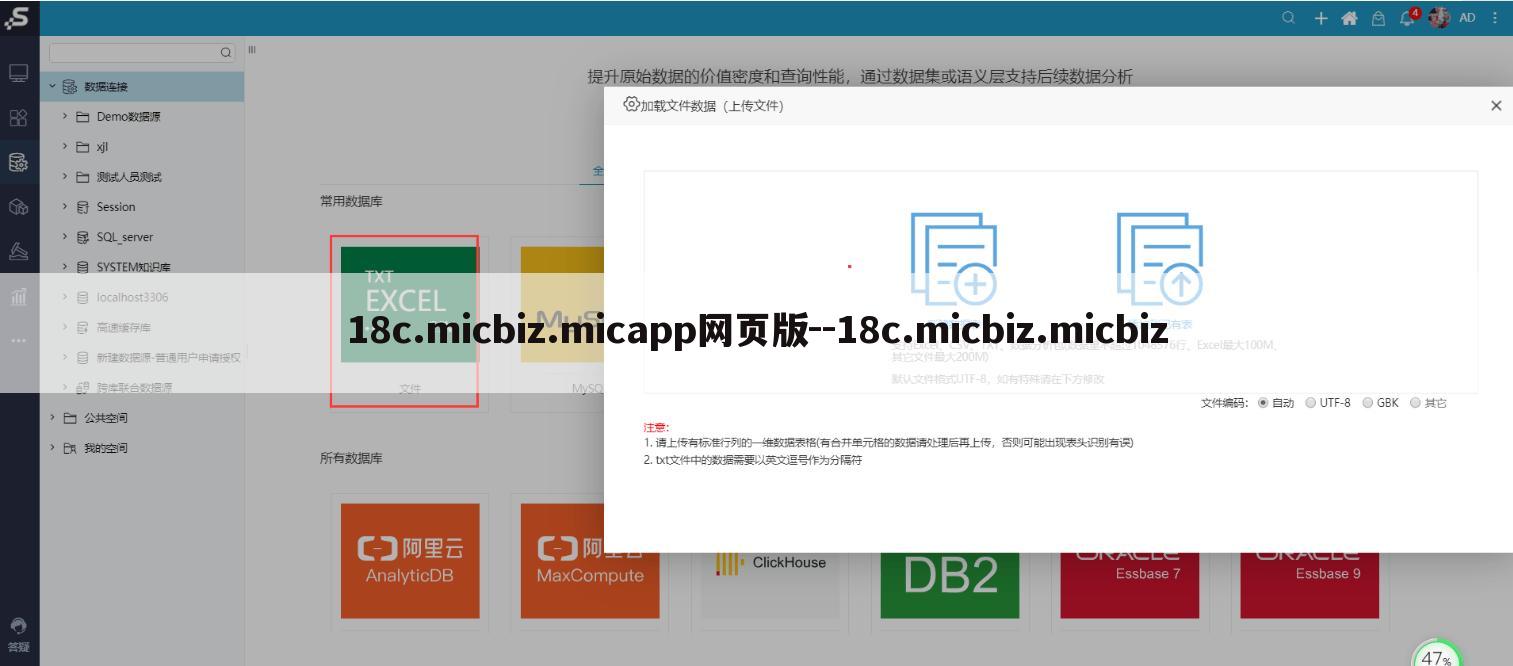The height and width of the screenshot is (666, 1513).
Task: Select the database settings sidebar icon
Action: [x=18, y=162]
